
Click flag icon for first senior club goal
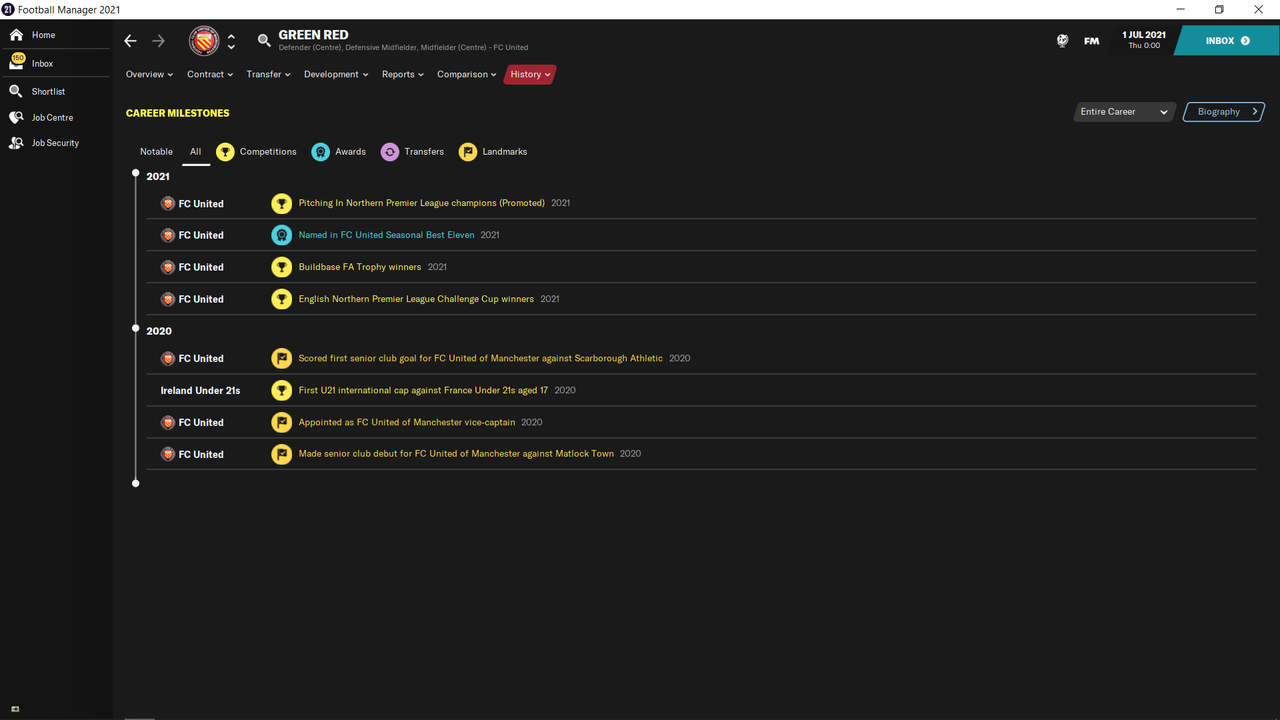click(x=282, y=358)
